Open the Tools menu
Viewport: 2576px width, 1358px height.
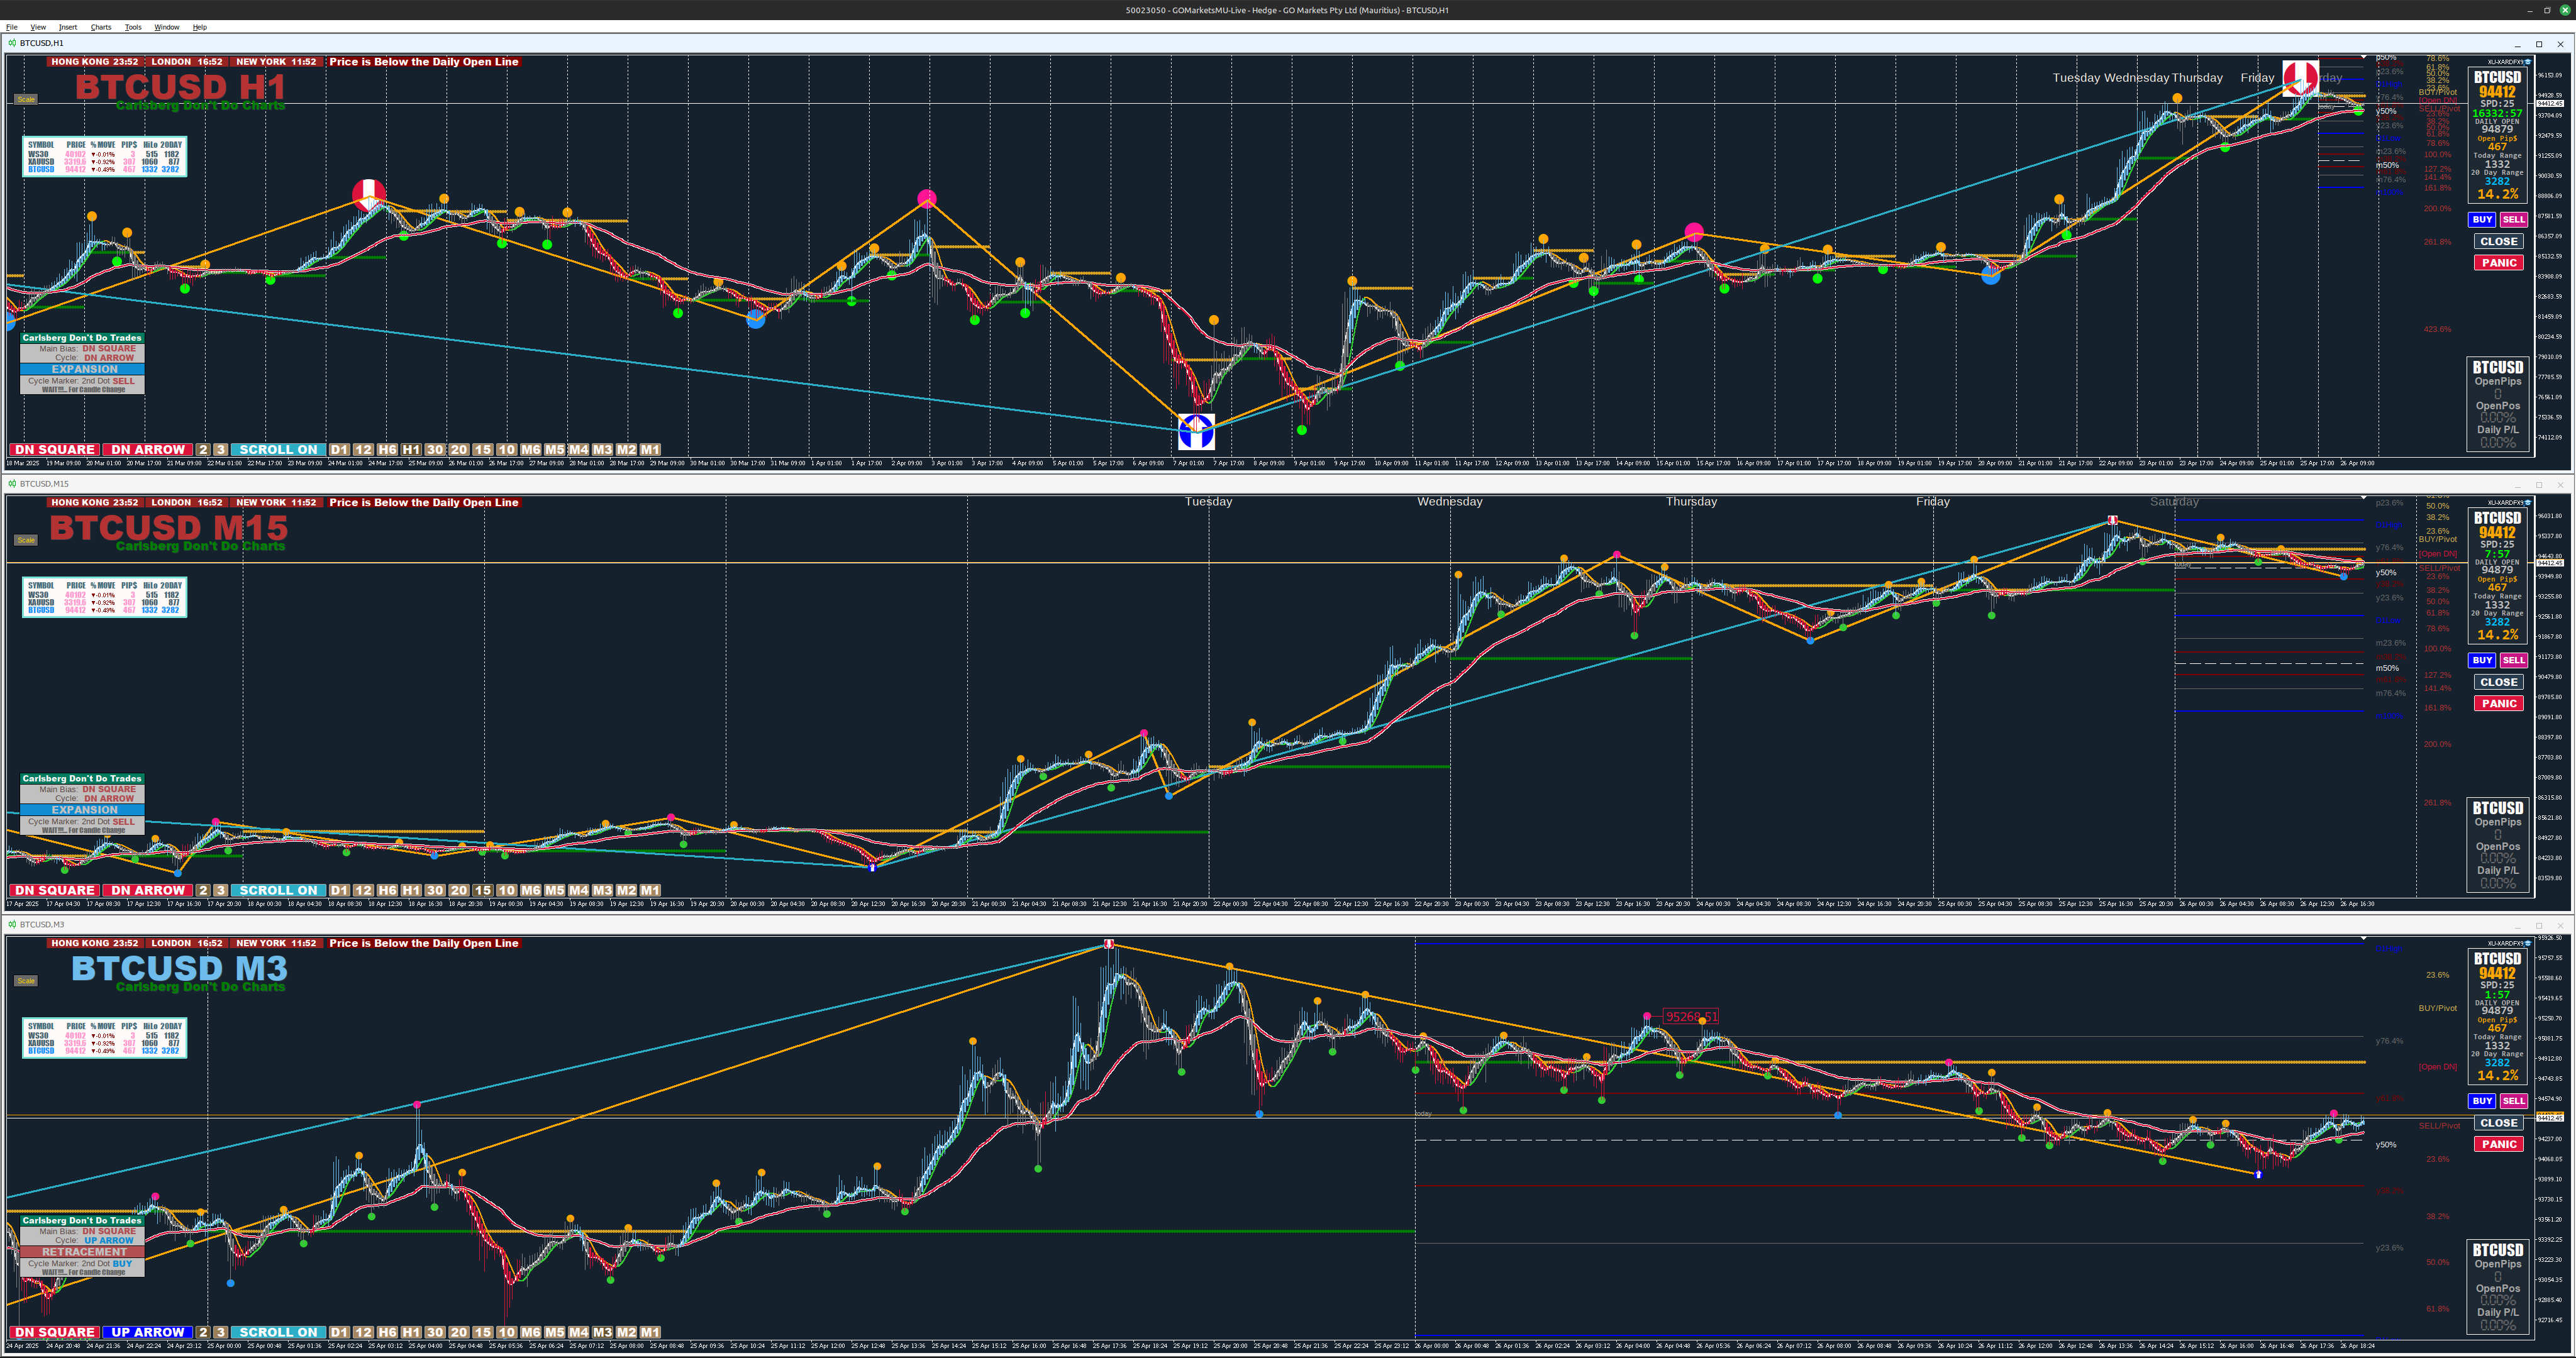(133, 27)
